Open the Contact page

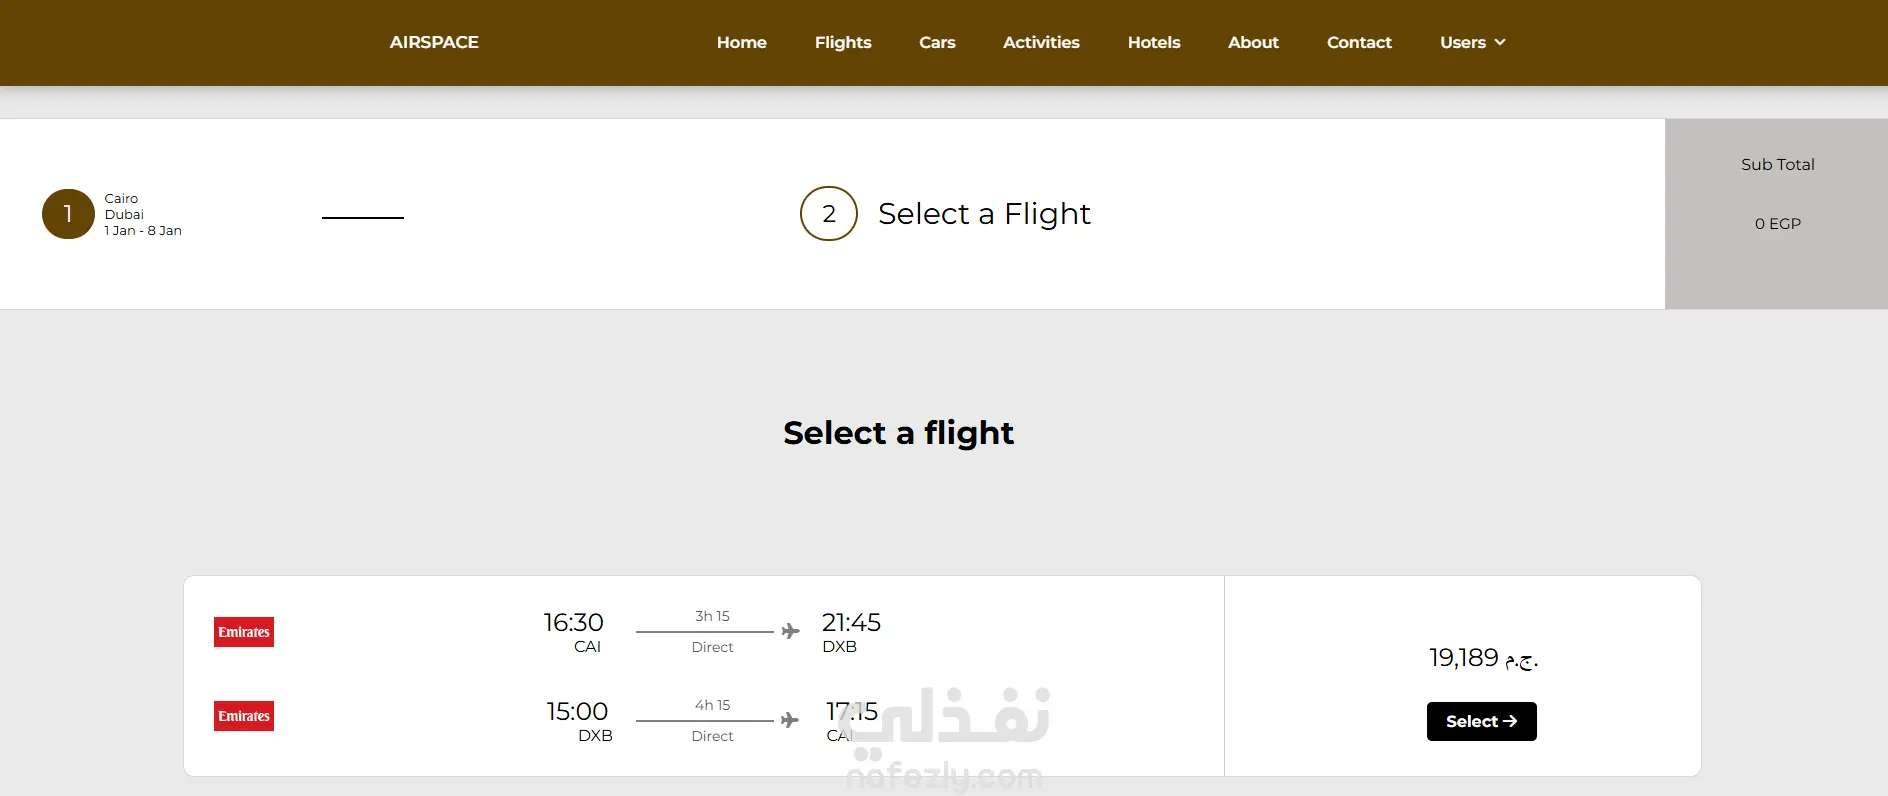click(1358, 42)
